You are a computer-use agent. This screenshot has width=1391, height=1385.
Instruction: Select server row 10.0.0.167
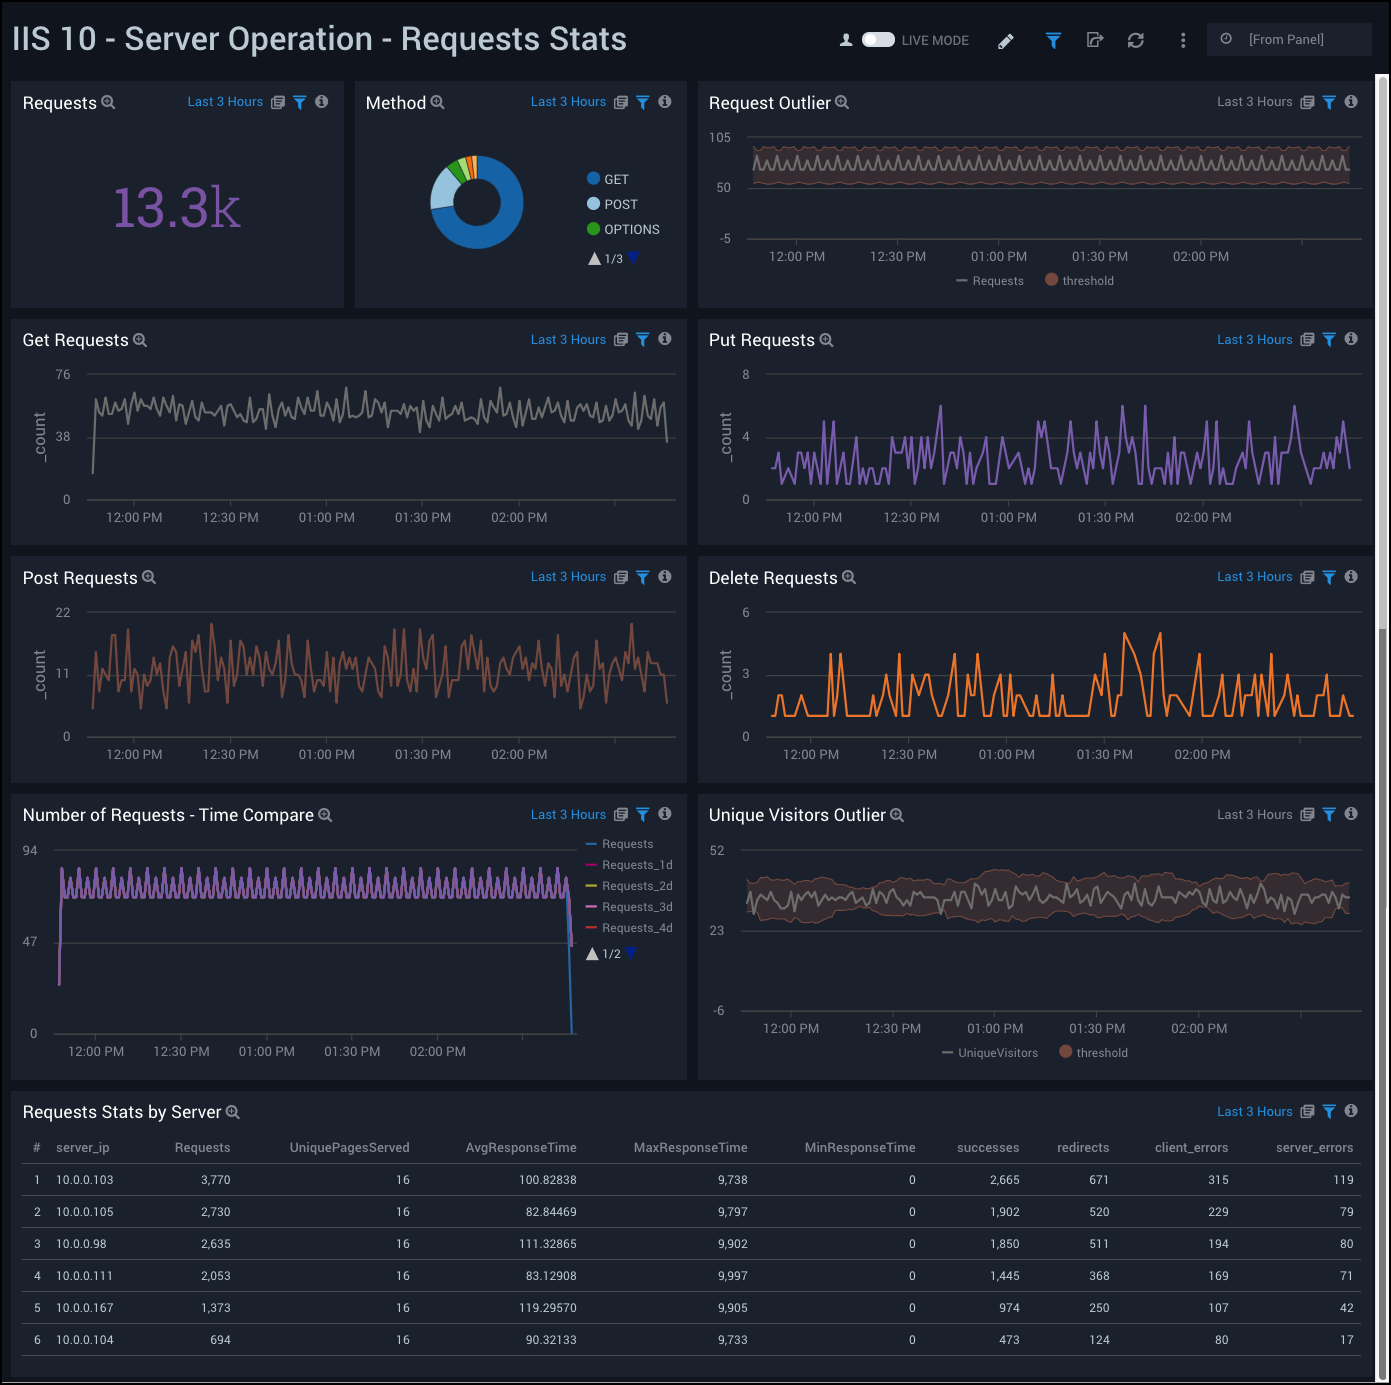coord(692,1308)
